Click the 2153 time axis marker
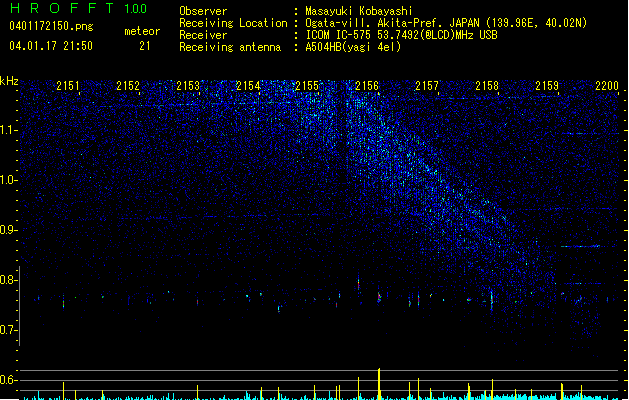Image resolution: width=629 pixels, height=400 pixels. point(188,85)
